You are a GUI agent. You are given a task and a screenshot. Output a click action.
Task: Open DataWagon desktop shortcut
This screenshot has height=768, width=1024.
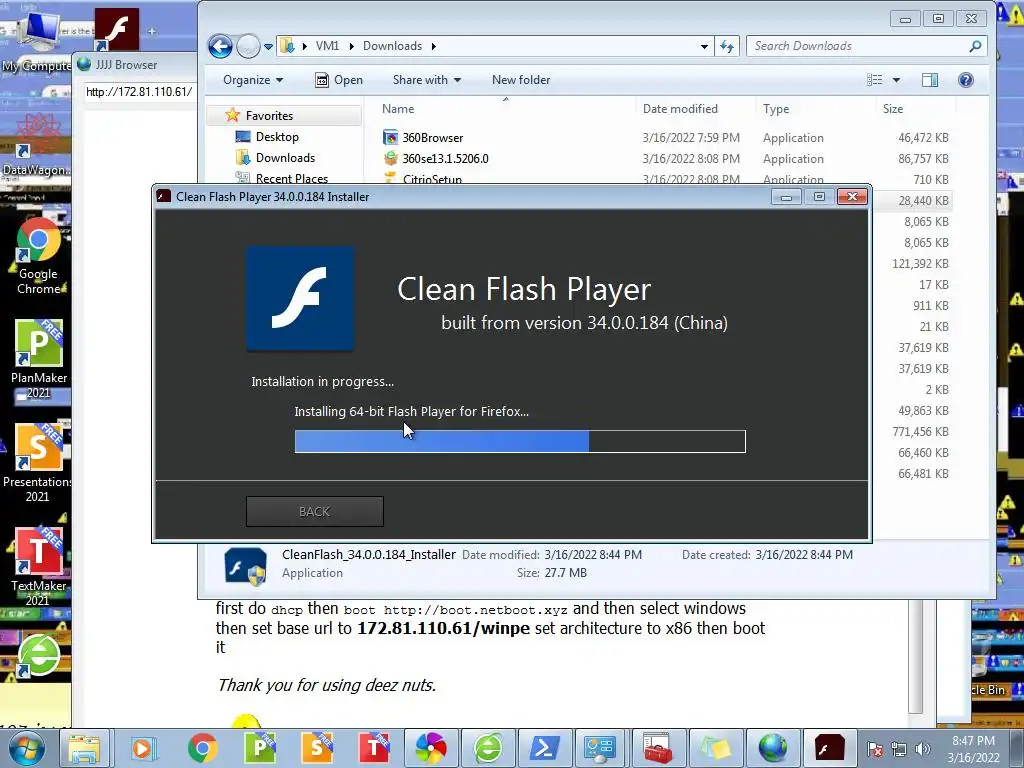point(36,145)
